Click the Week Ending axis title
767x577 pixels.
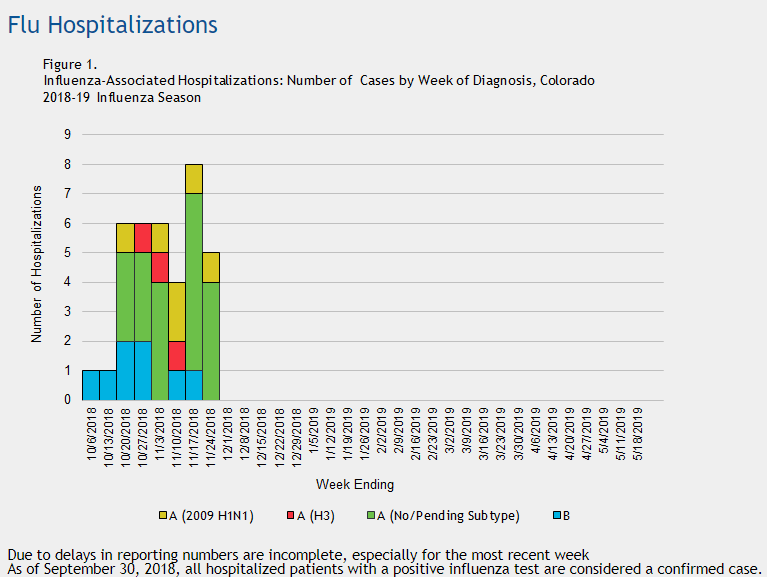tap(355, 485)
